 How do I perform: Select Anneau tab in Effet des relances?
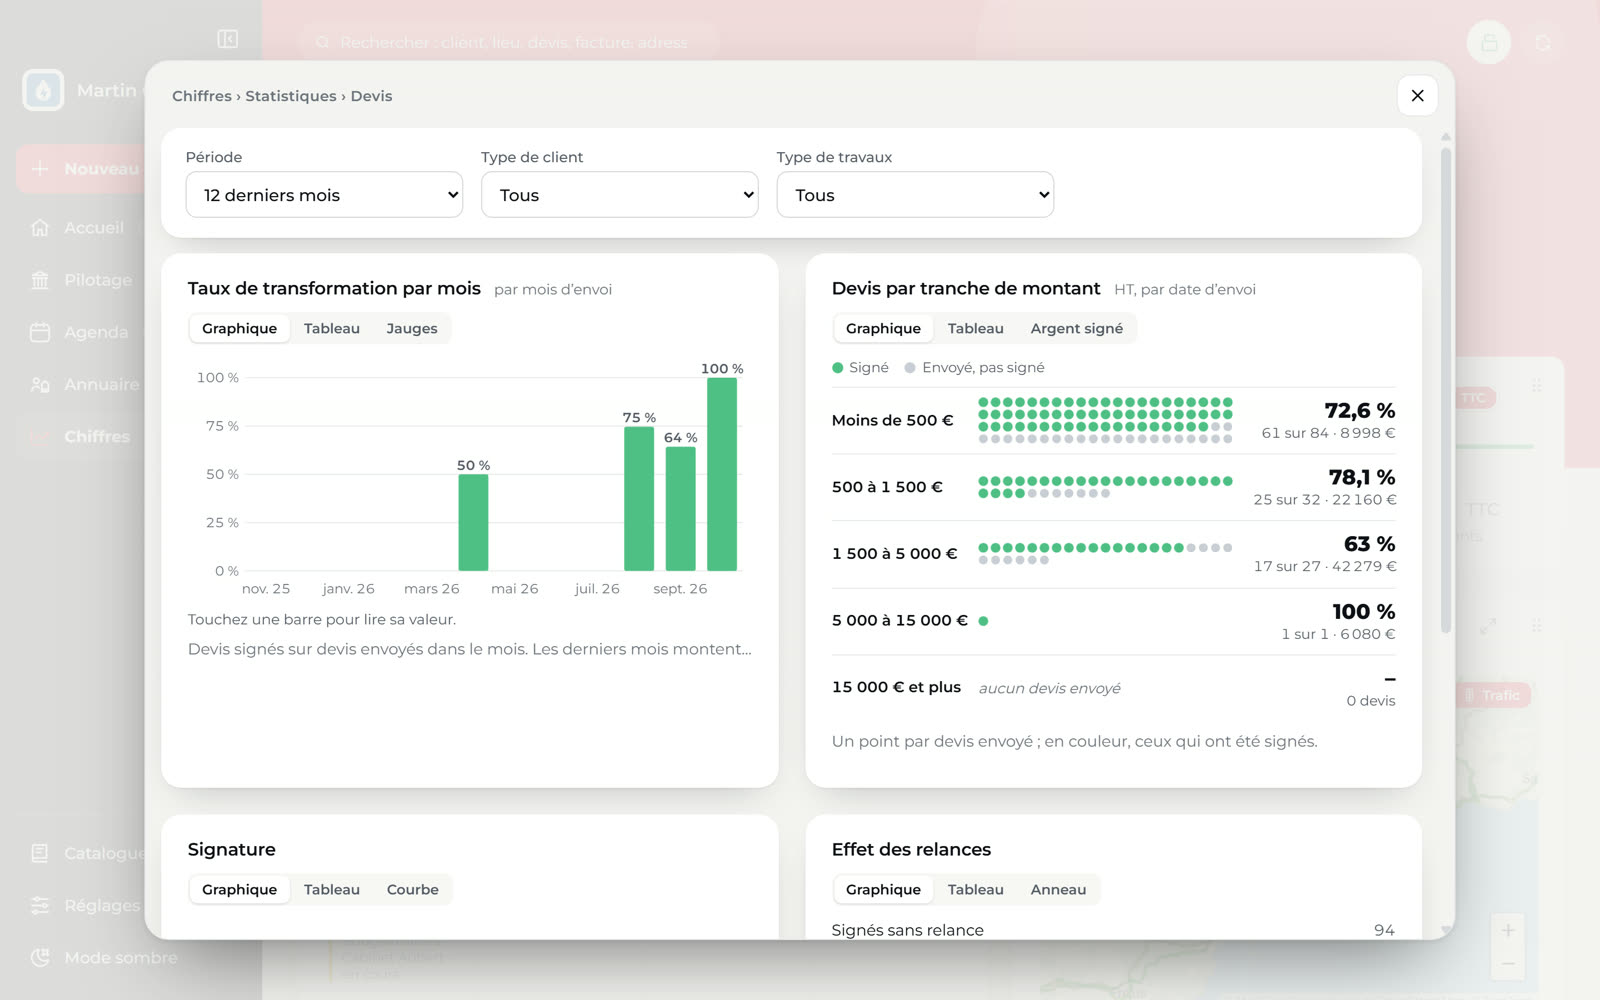1058,889
